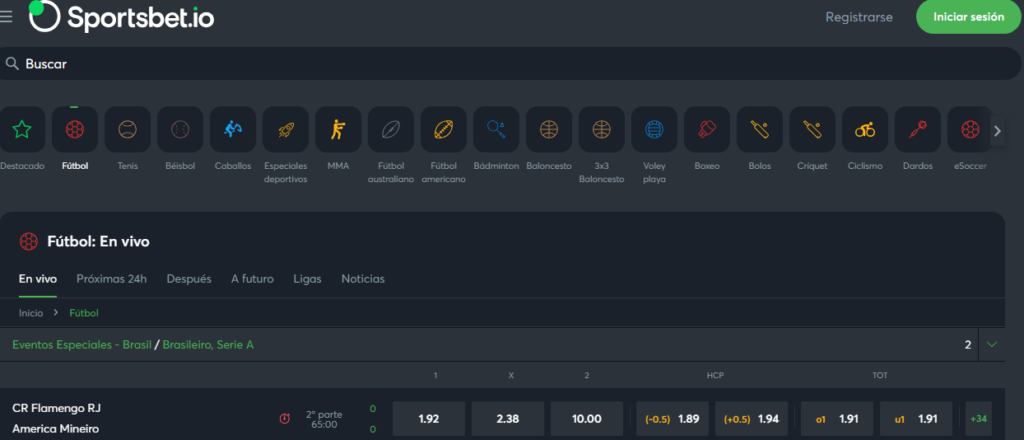Open the MMA sport category
Viewport: 1024px width, 440px height.
pos(338,130)
